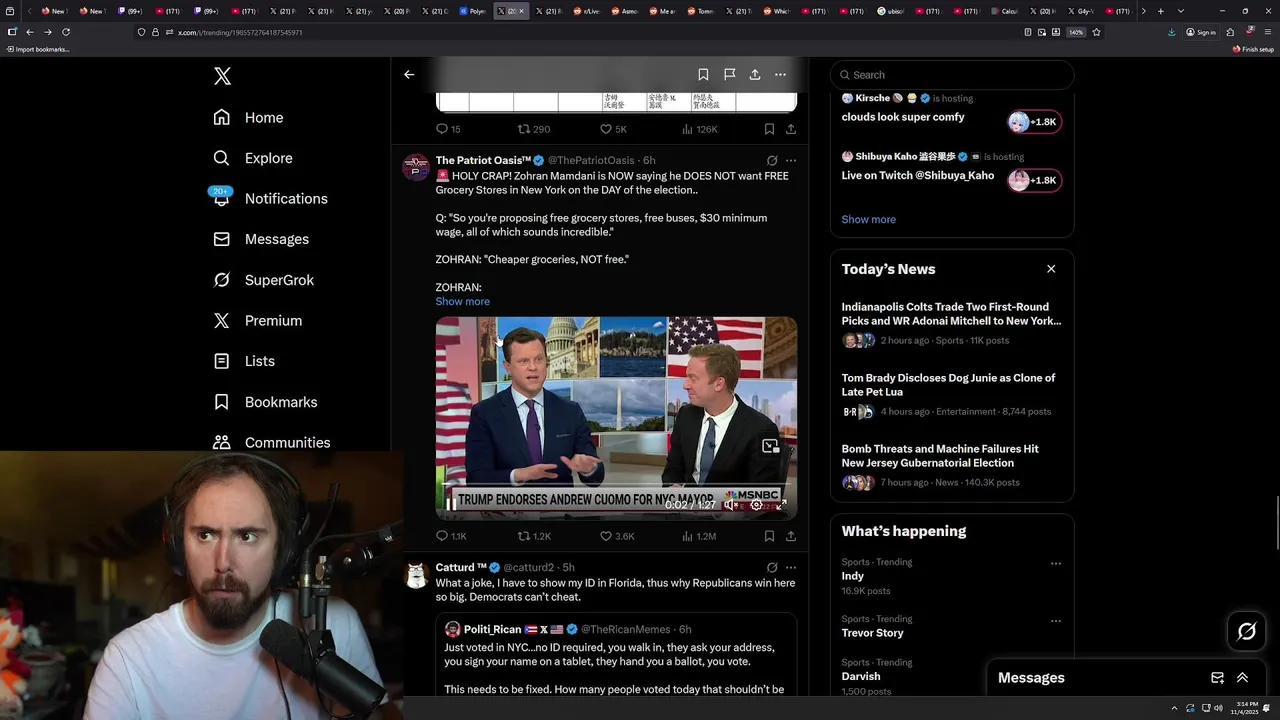Compose new message in Messages drawer

tap(1217, 678)
